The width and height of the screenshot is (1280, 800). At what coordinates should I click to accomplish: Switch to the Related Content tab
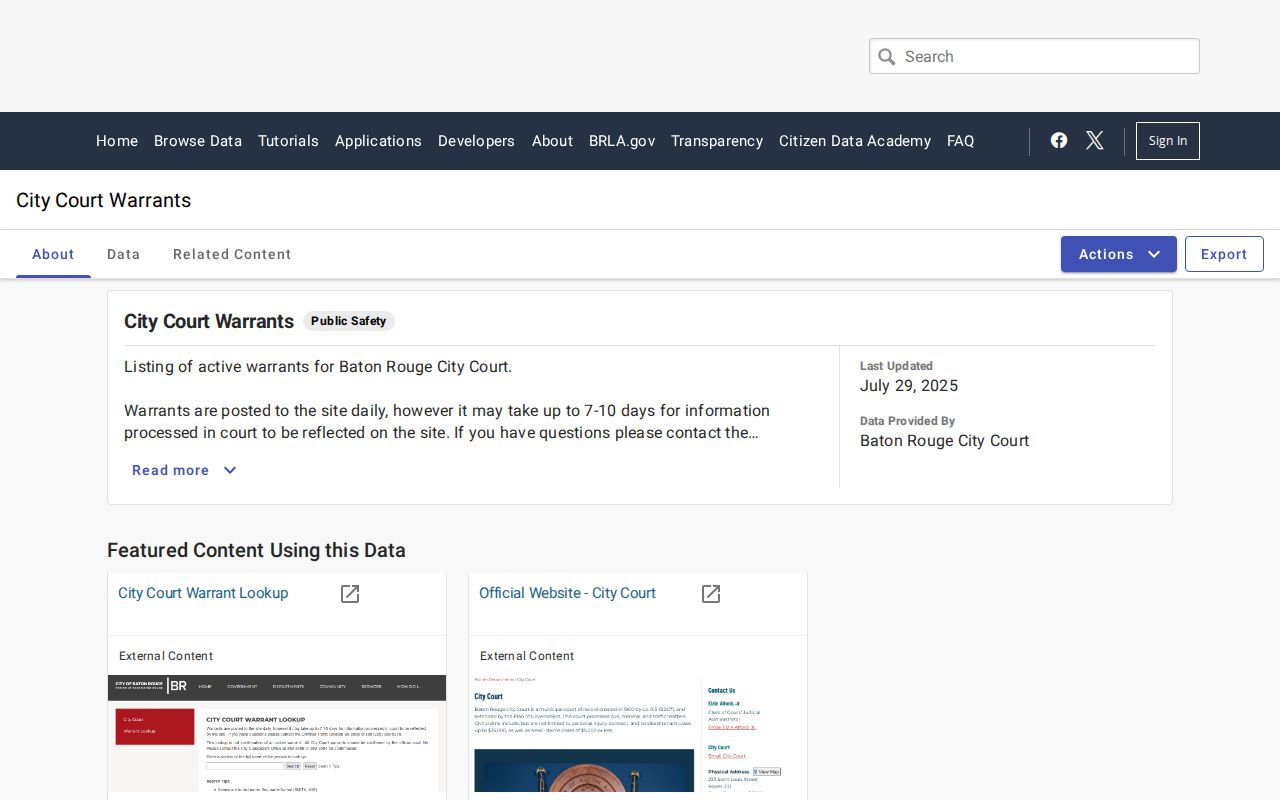click(x=232, y=254)
